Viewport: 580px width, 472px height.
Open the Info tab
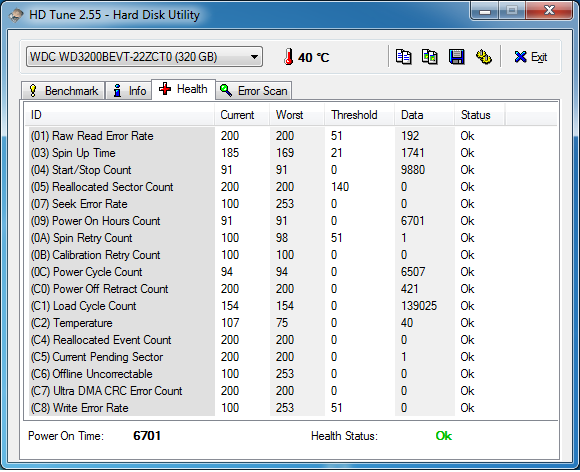[129, 91]
